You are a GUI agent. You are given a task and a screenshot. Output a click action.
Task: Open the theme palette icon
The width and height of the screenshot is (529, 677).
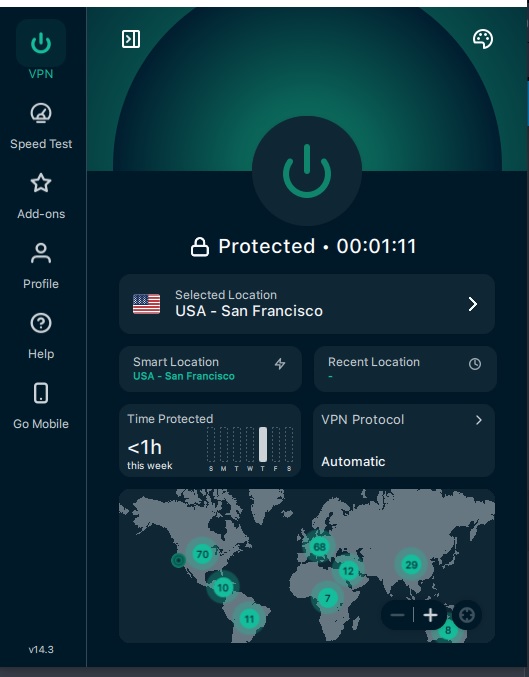tap(483, 39)
